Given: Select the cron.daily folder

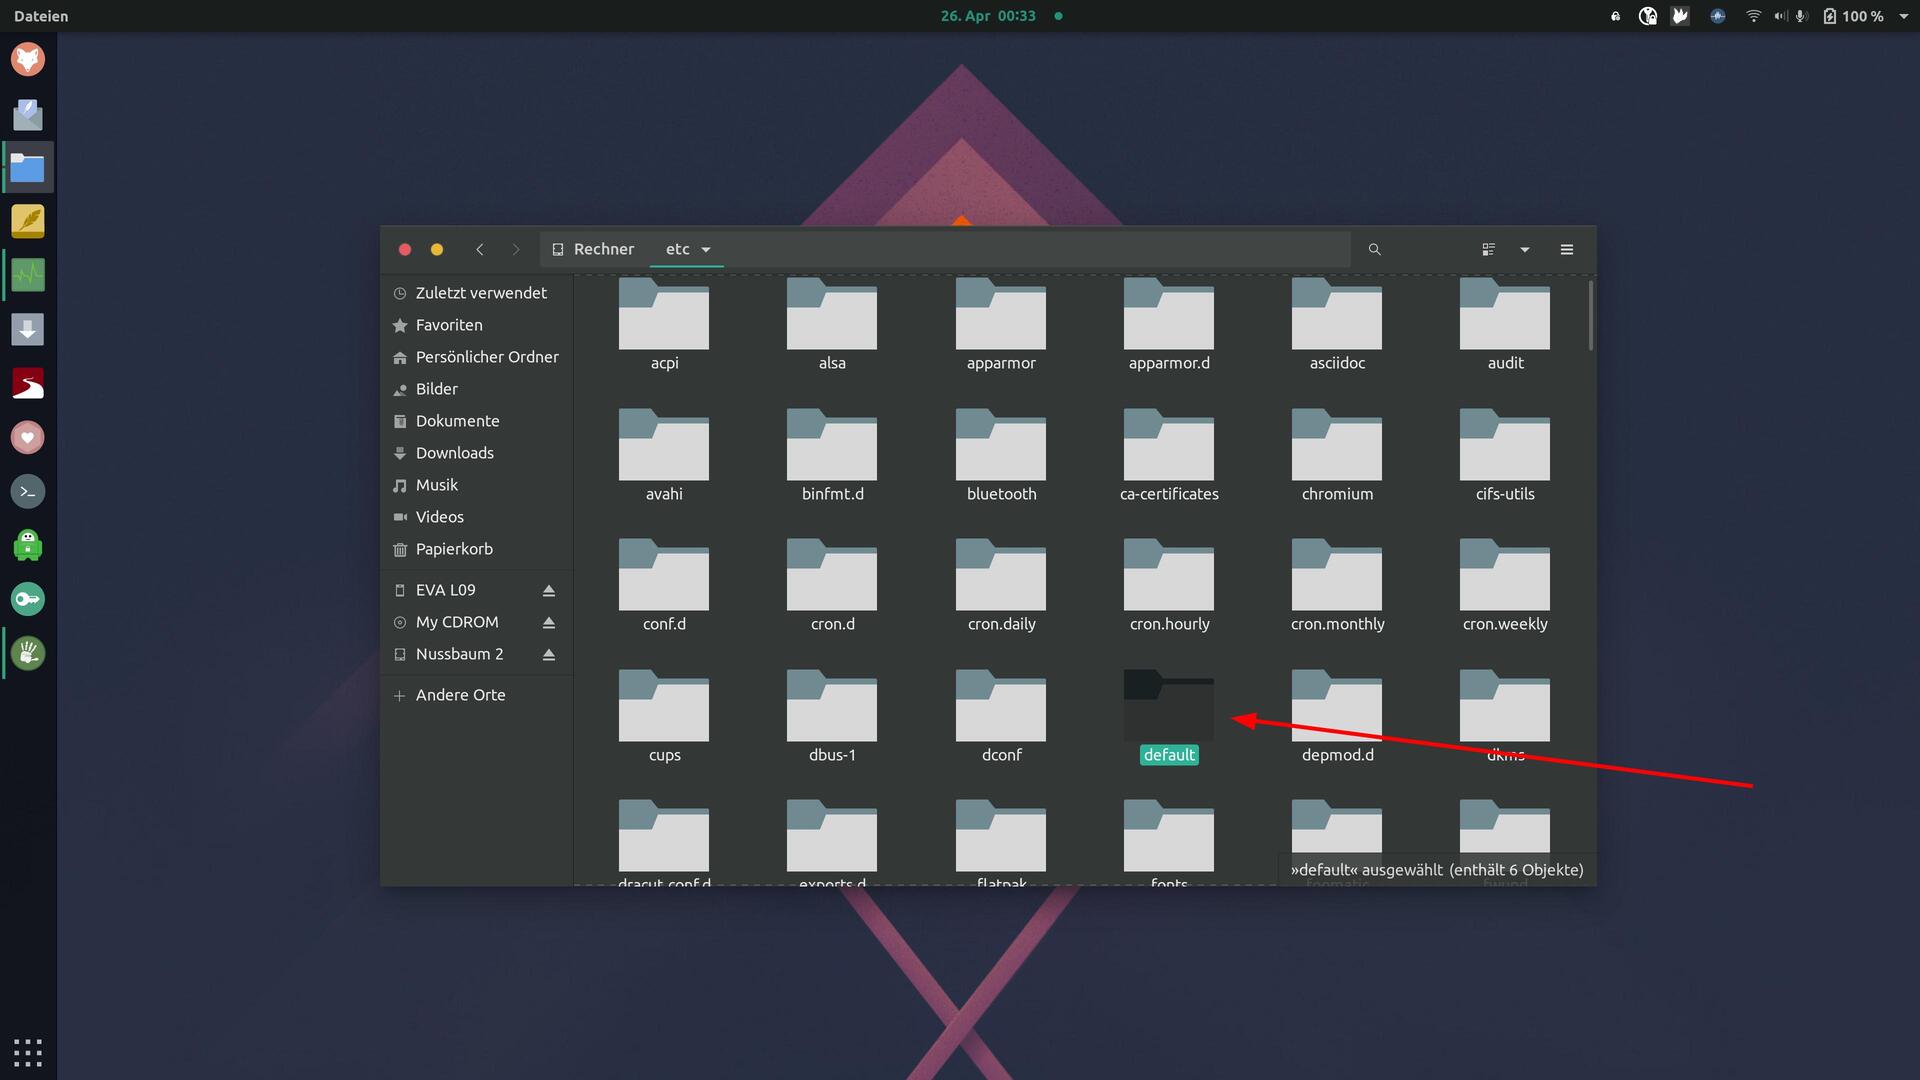Looking at the screenshot, I should (1001, 580).
